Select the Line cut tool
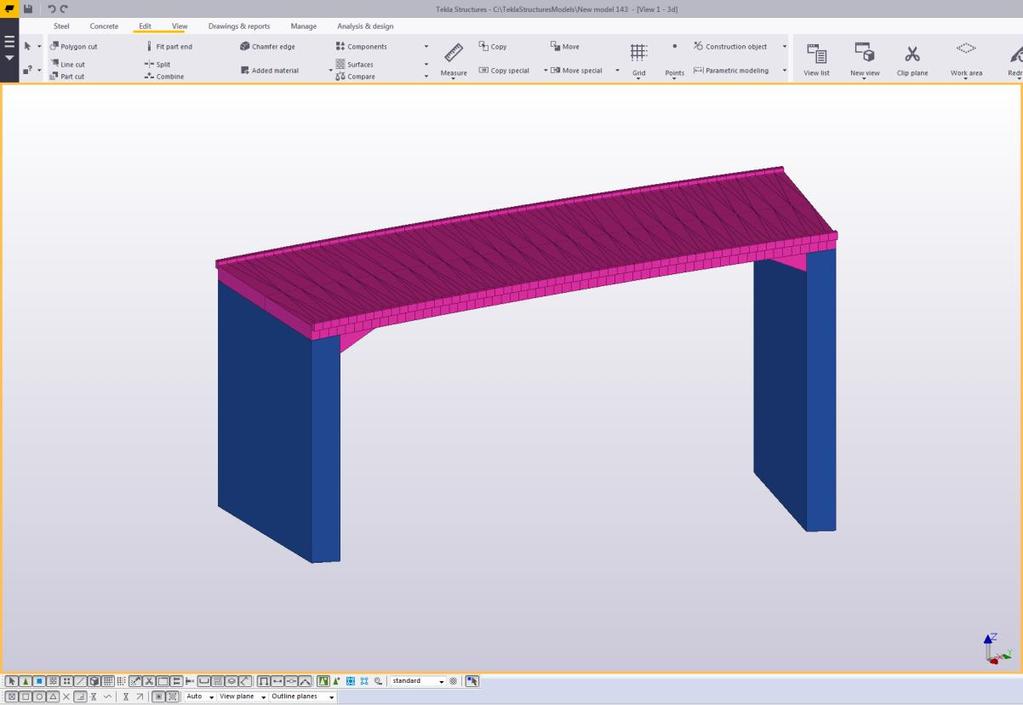Image resolution: width=1023 pixels, height=705 pixels. tap(67, 64)
